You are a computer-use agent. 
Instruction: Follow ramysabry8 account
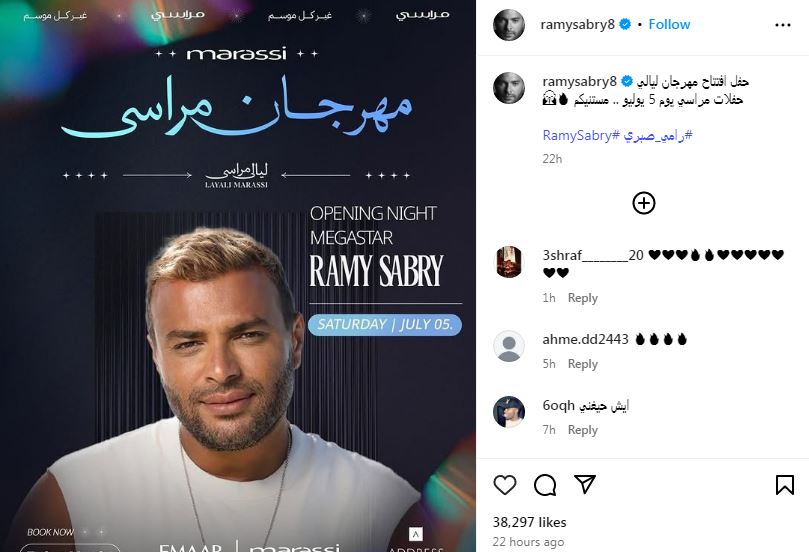pyautogui.click(x=669, y=24)
